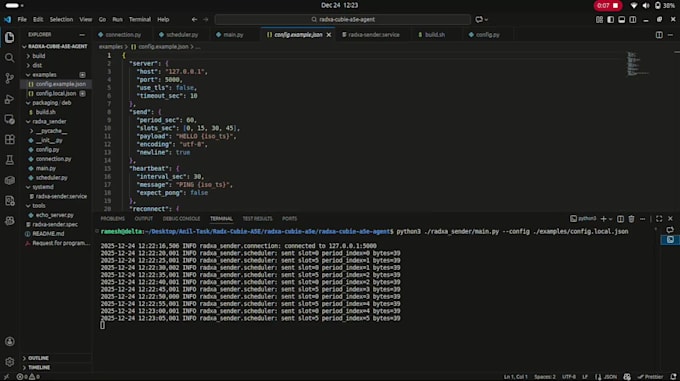Screen dimensions: 680x381
Task: Open the Selection menu
Action: click(x=61, y=20)
